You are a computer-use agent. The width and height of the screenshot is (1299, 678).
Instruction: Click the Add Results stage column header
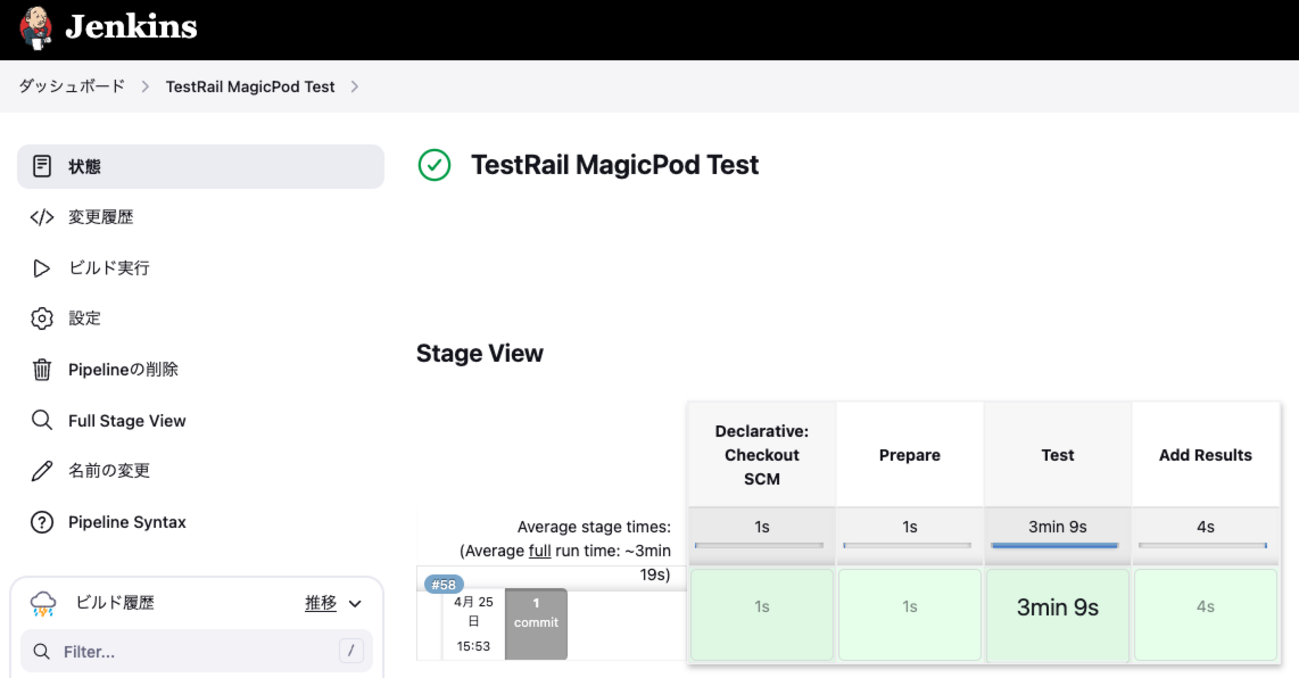[x=1206, y=455]
